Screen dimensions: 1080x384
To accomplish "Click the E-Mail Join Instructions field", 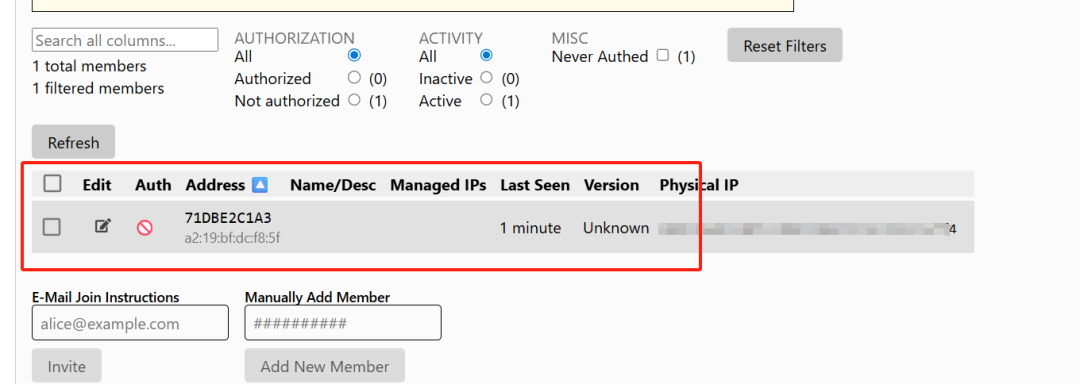I will (x=130, y=323).
